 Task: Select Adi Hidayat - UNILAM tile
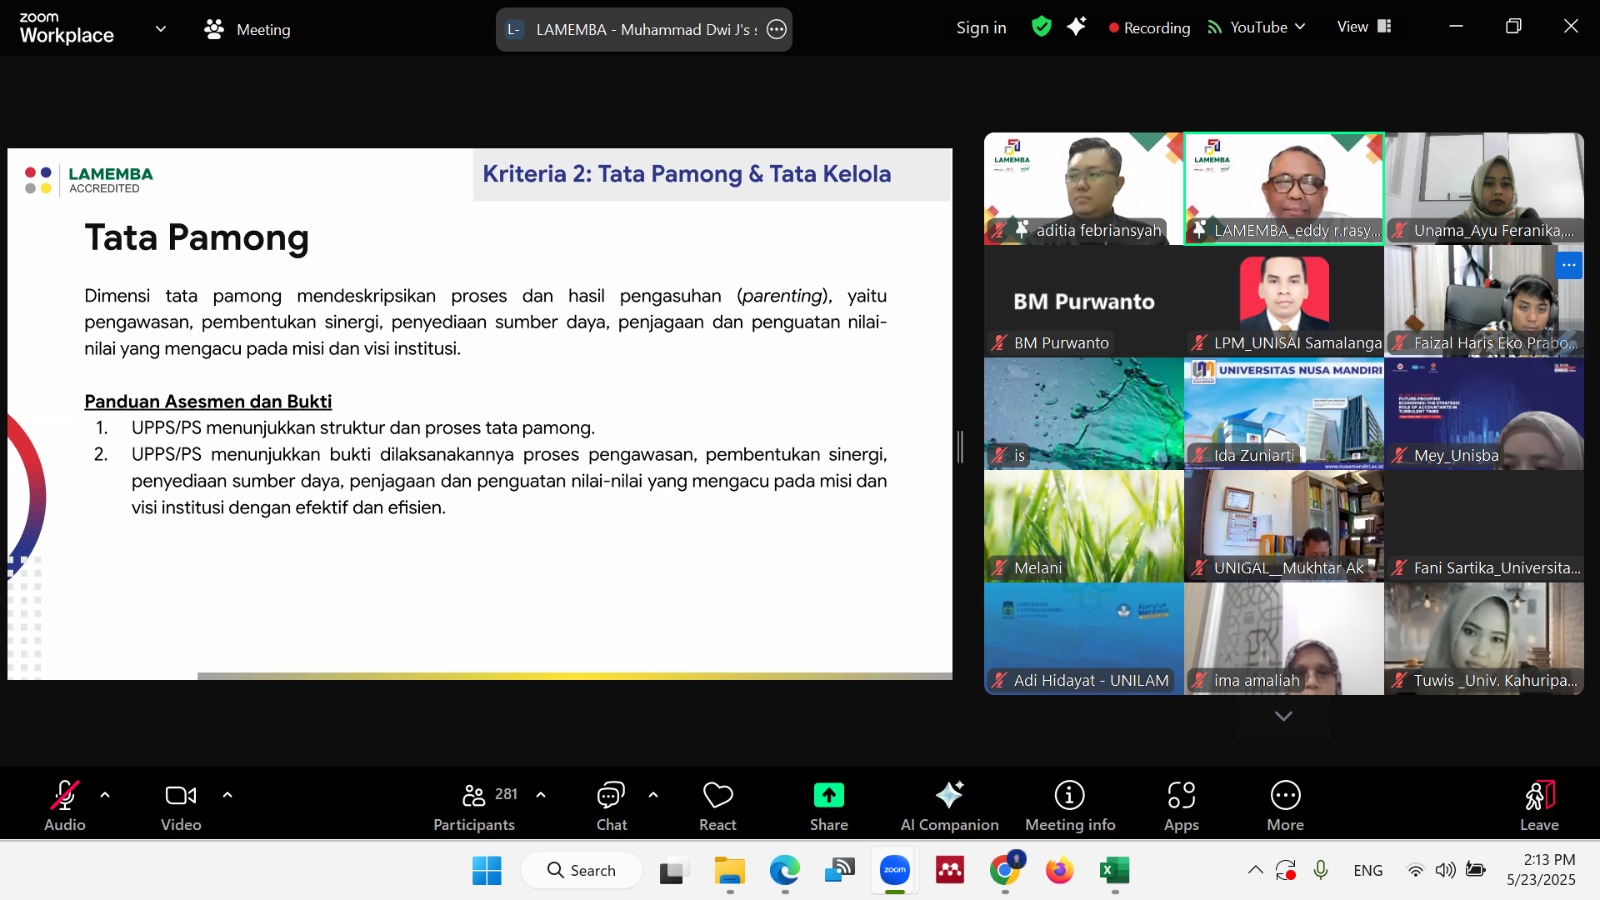tap(1083, 639)
